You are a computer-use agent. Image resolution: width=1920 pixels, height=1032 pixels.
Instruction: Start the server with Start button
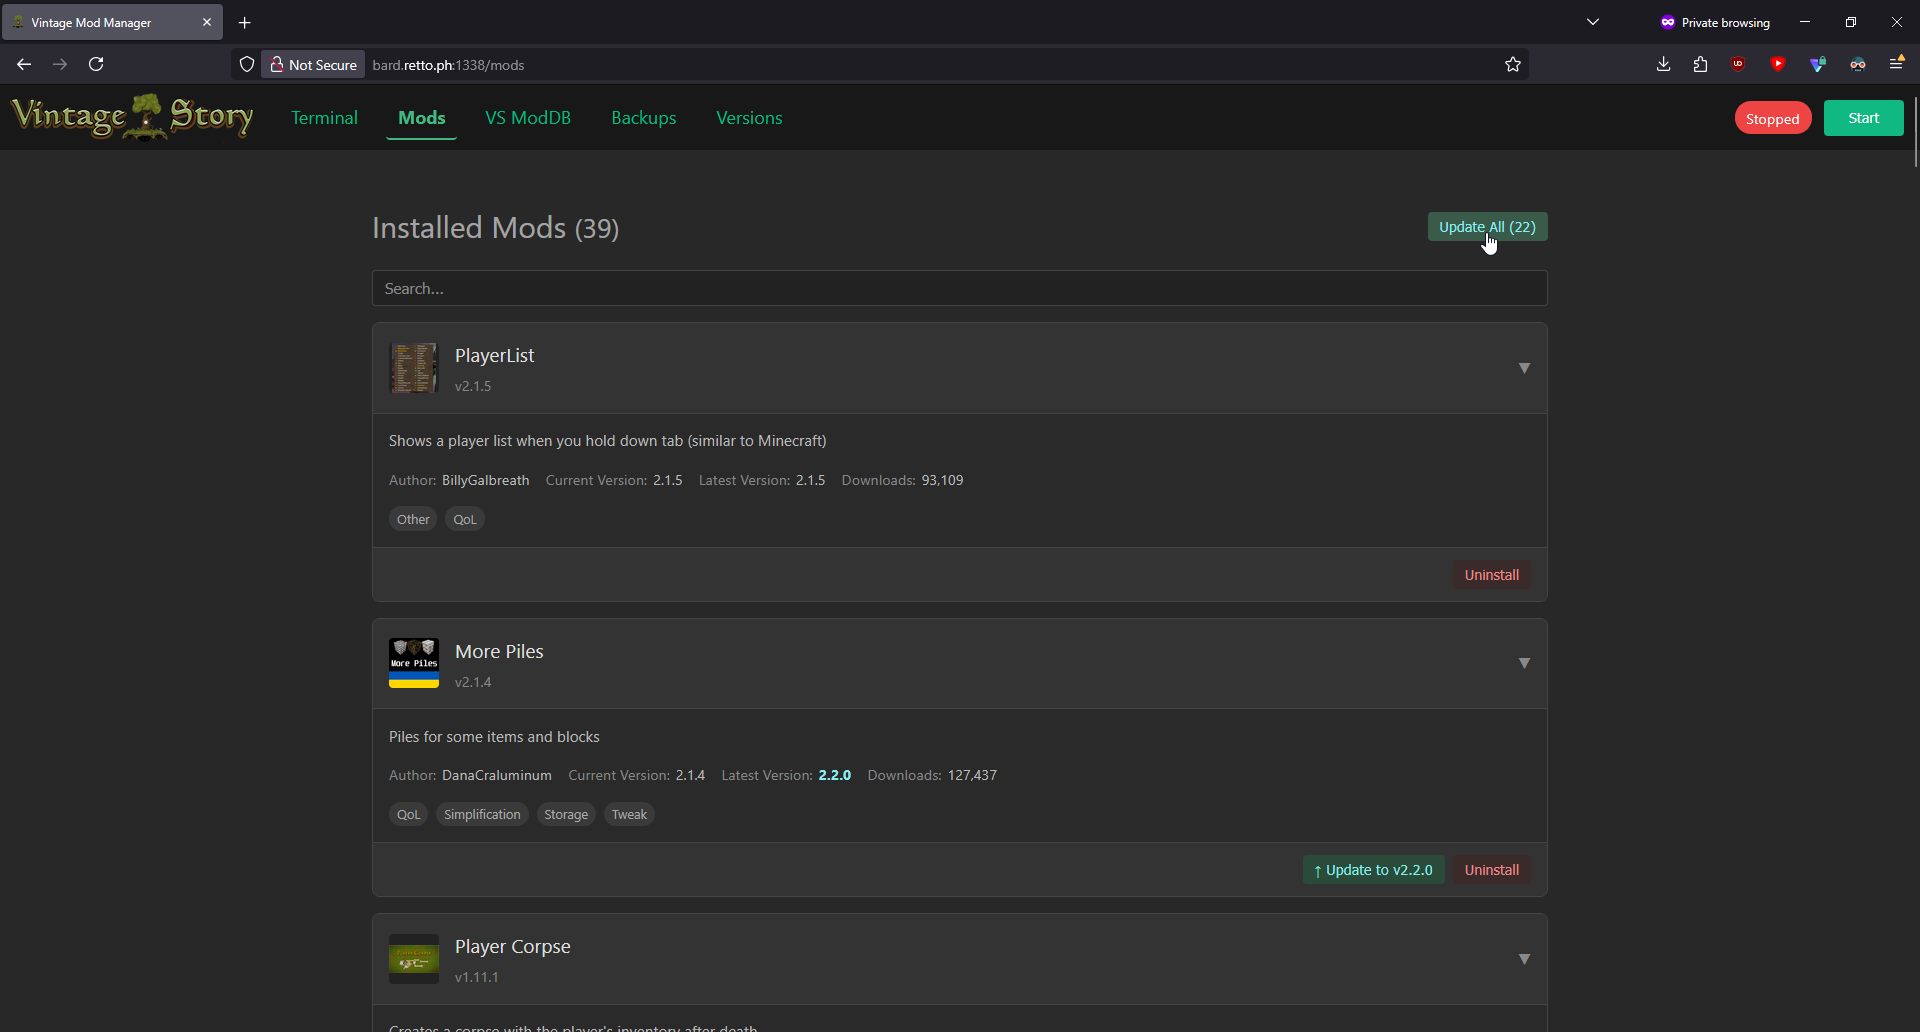(1863, 118)
